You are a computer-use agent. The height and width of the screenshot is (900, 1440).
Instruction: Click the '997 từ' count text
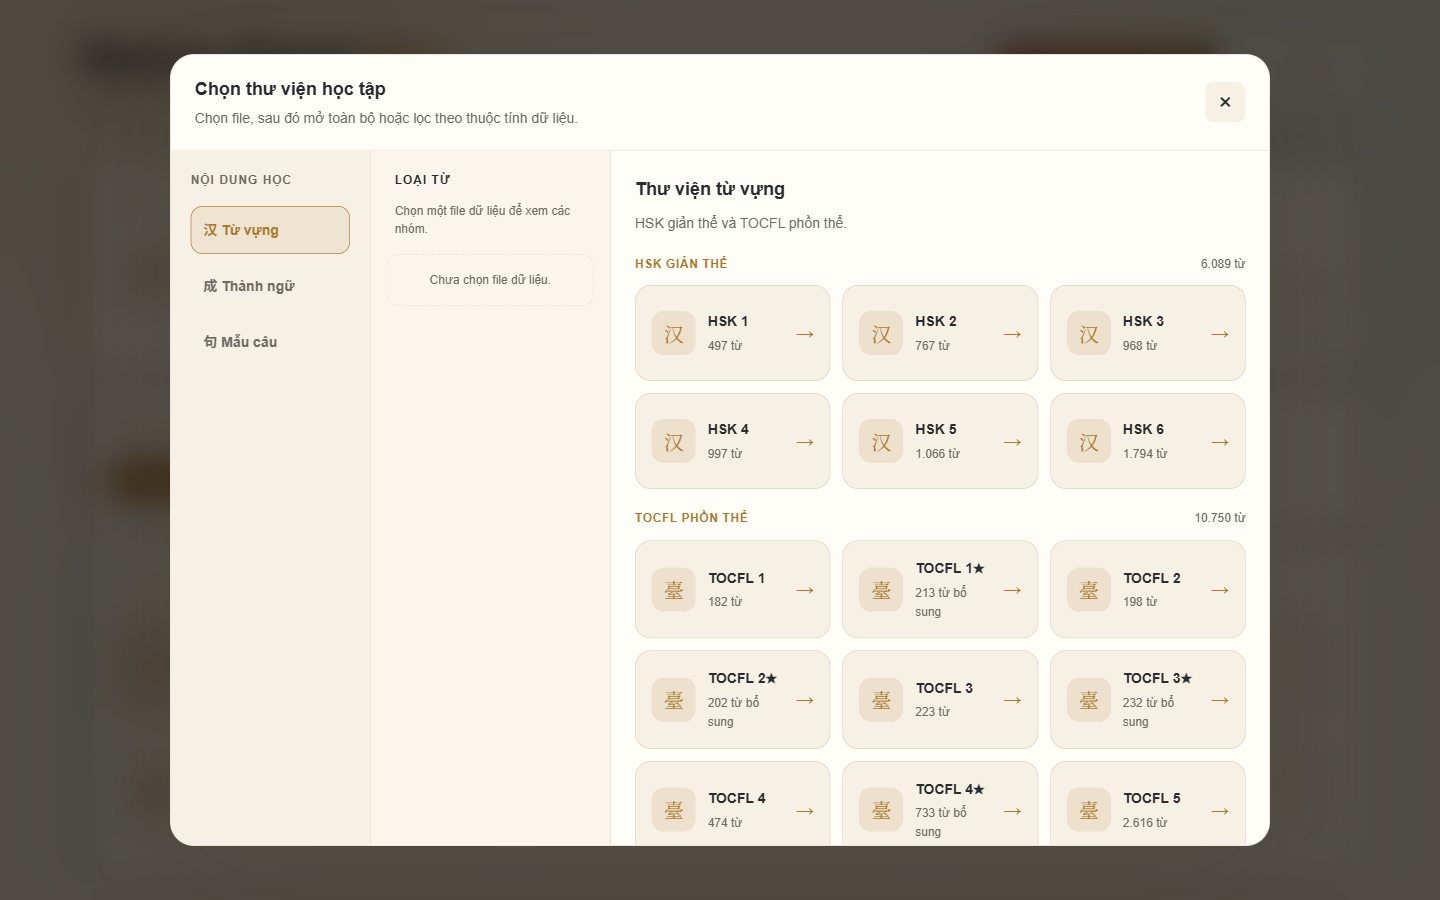(x=725, y=454)
